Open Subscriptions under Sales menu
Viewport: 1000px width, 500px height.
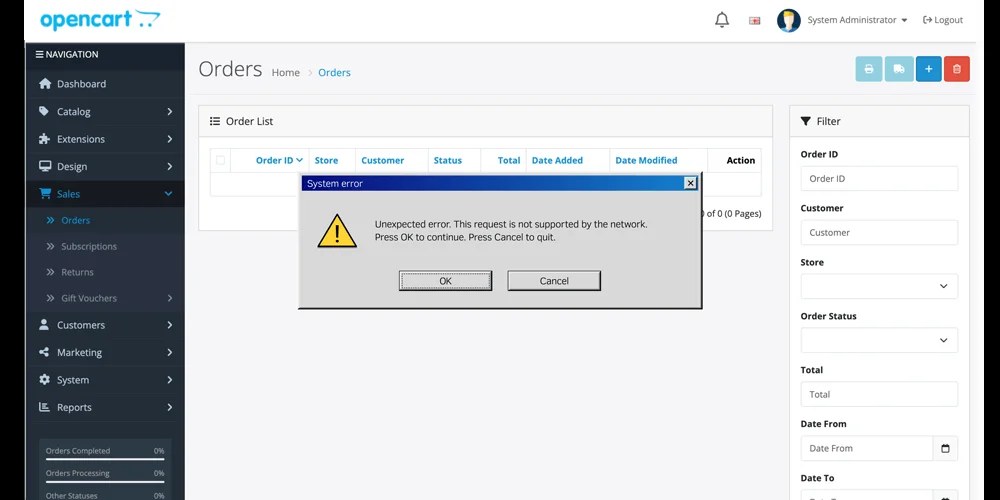point(89,246)
